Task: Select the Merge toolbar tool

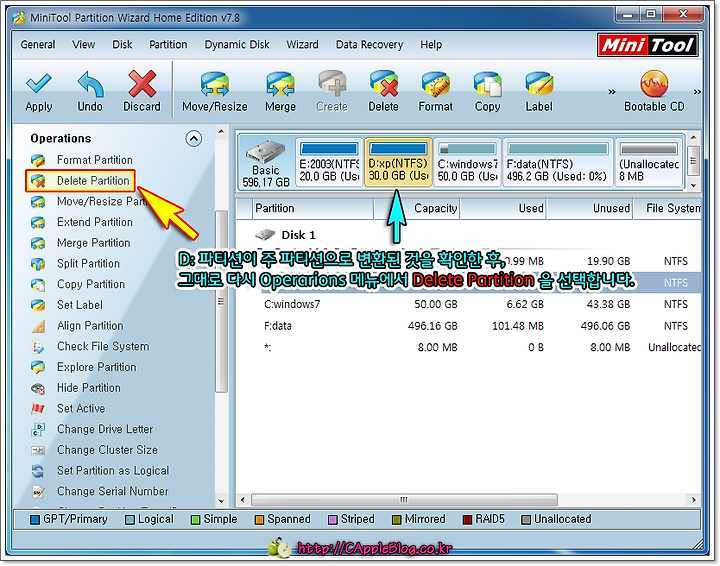Action: point(281,92)
